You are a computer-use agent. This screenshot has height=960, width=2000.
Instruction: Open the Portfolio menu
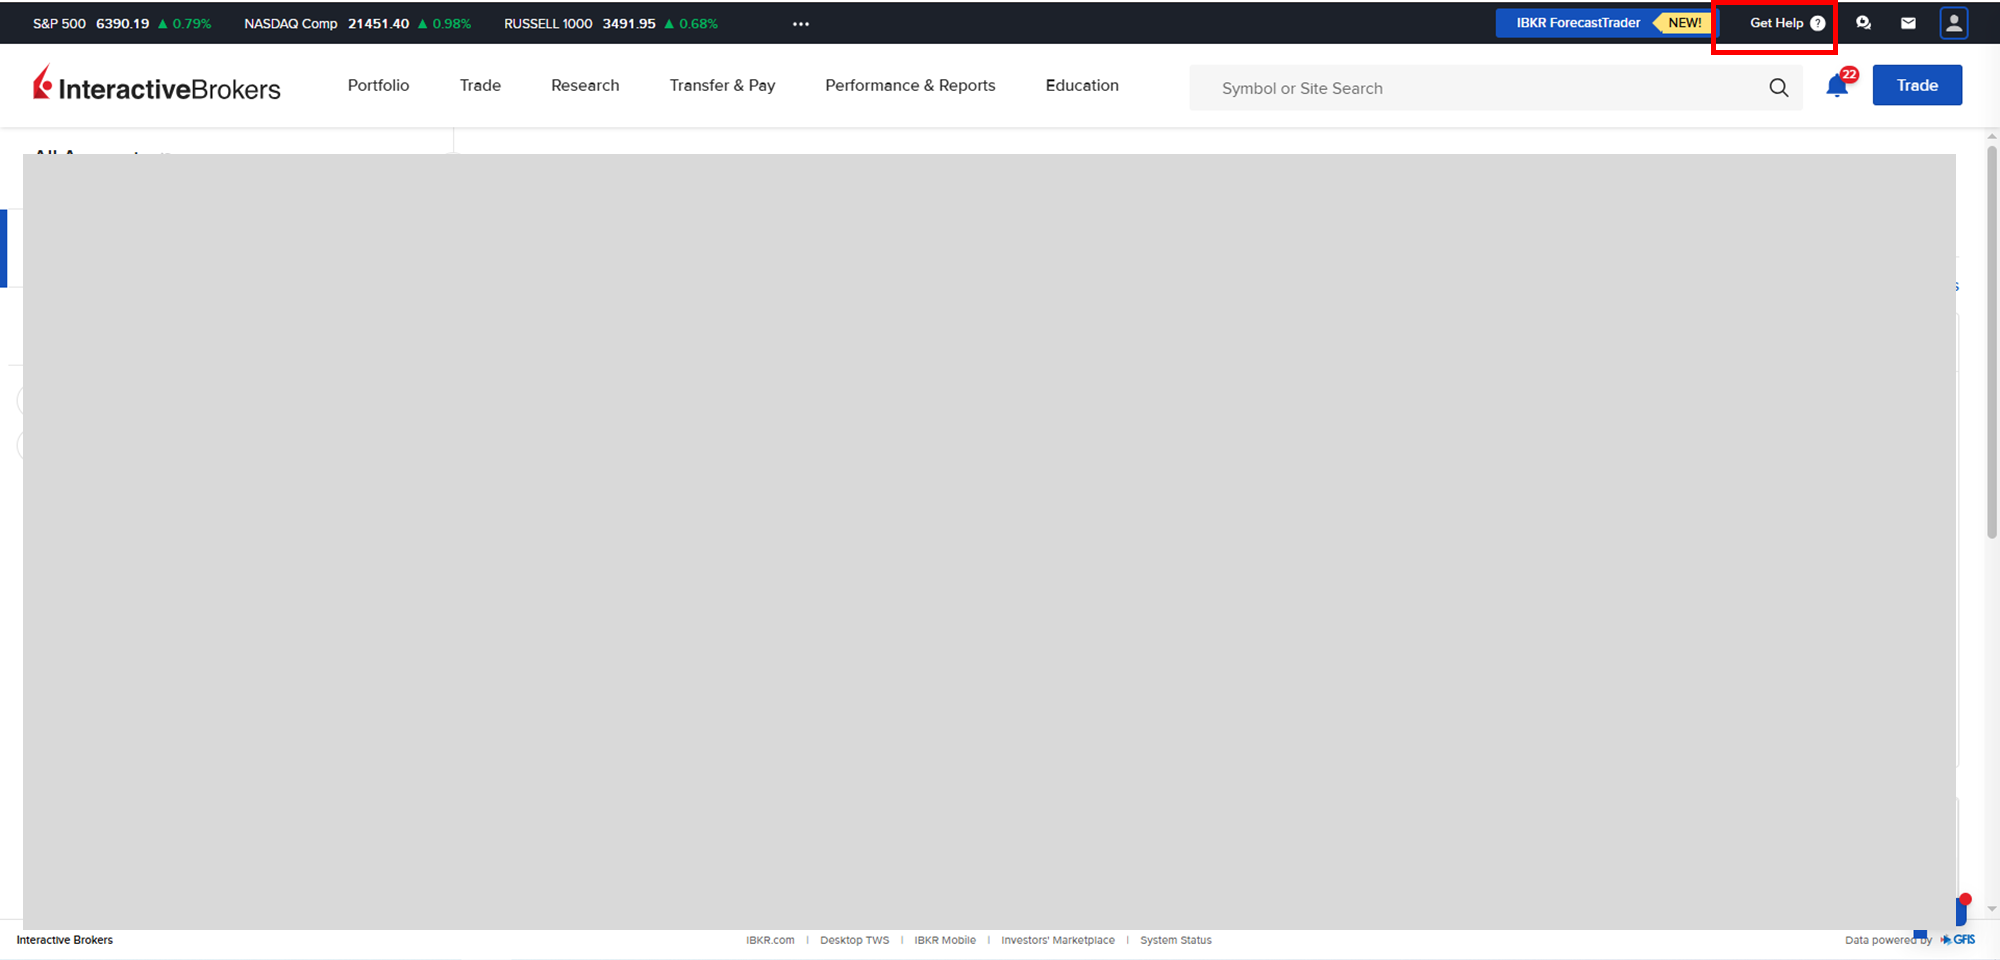378,86
